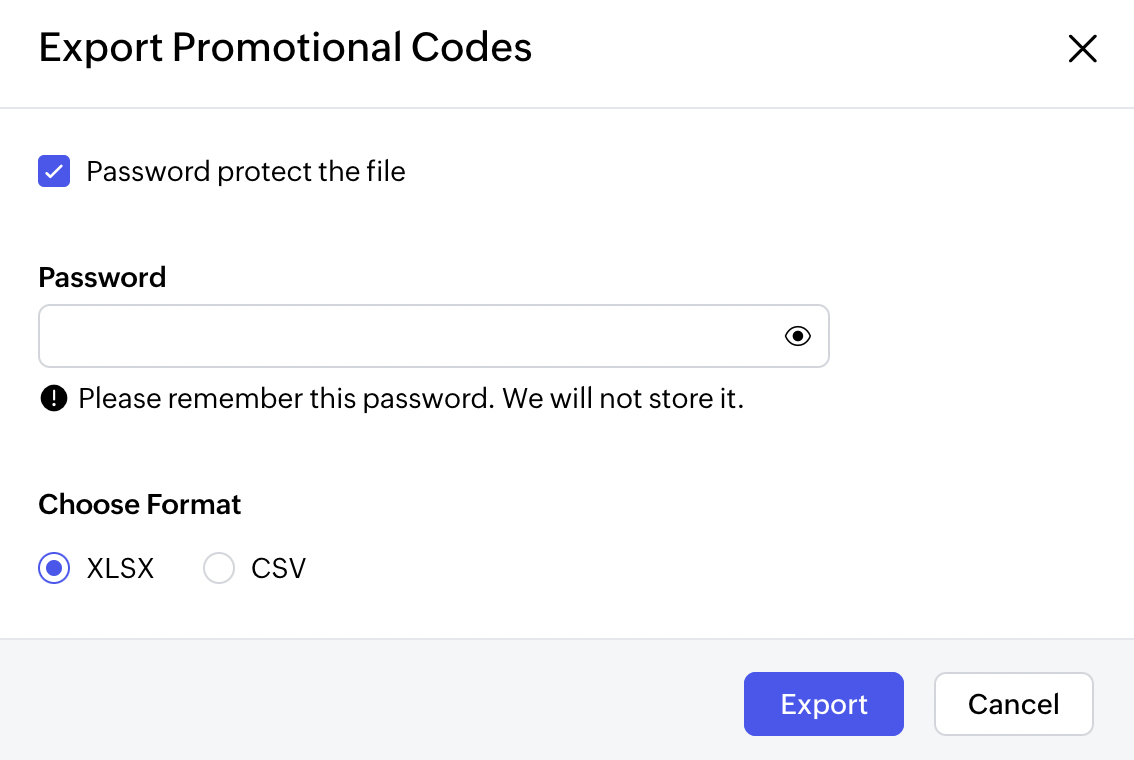Image resolution: width=1134 pixels, height=760 pixels.
Task: Click the "Please remember this password" notice
Action: [286, 399]
